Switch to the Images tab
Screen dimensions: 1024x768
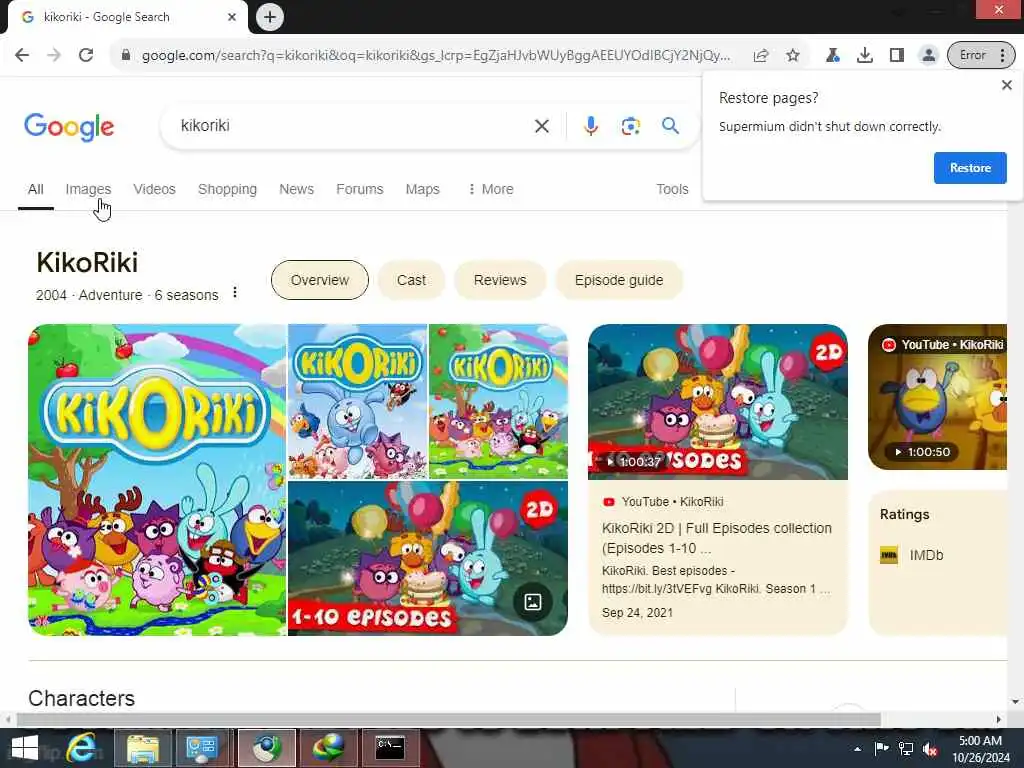[x=88, y=189]
